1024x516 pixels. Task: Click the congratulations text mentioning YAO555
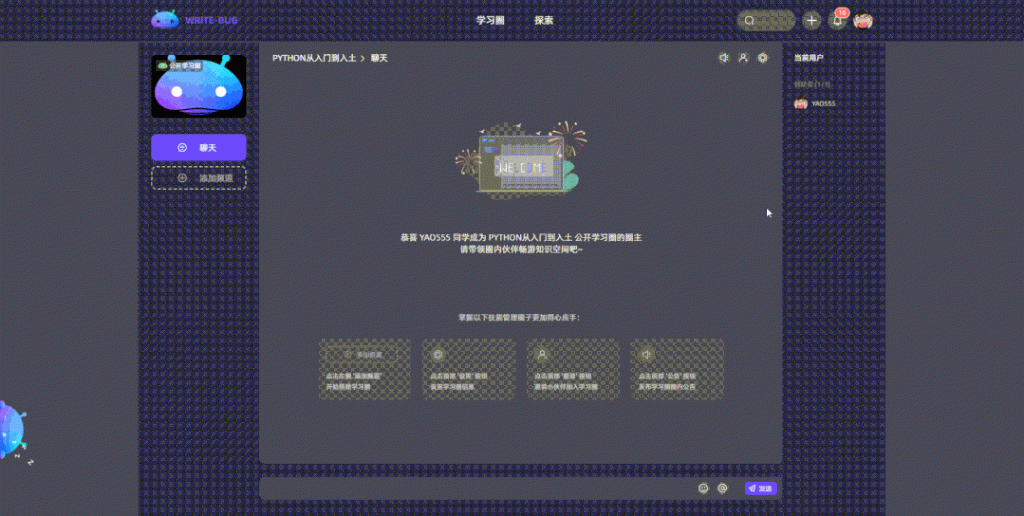[x=521, y=238]
